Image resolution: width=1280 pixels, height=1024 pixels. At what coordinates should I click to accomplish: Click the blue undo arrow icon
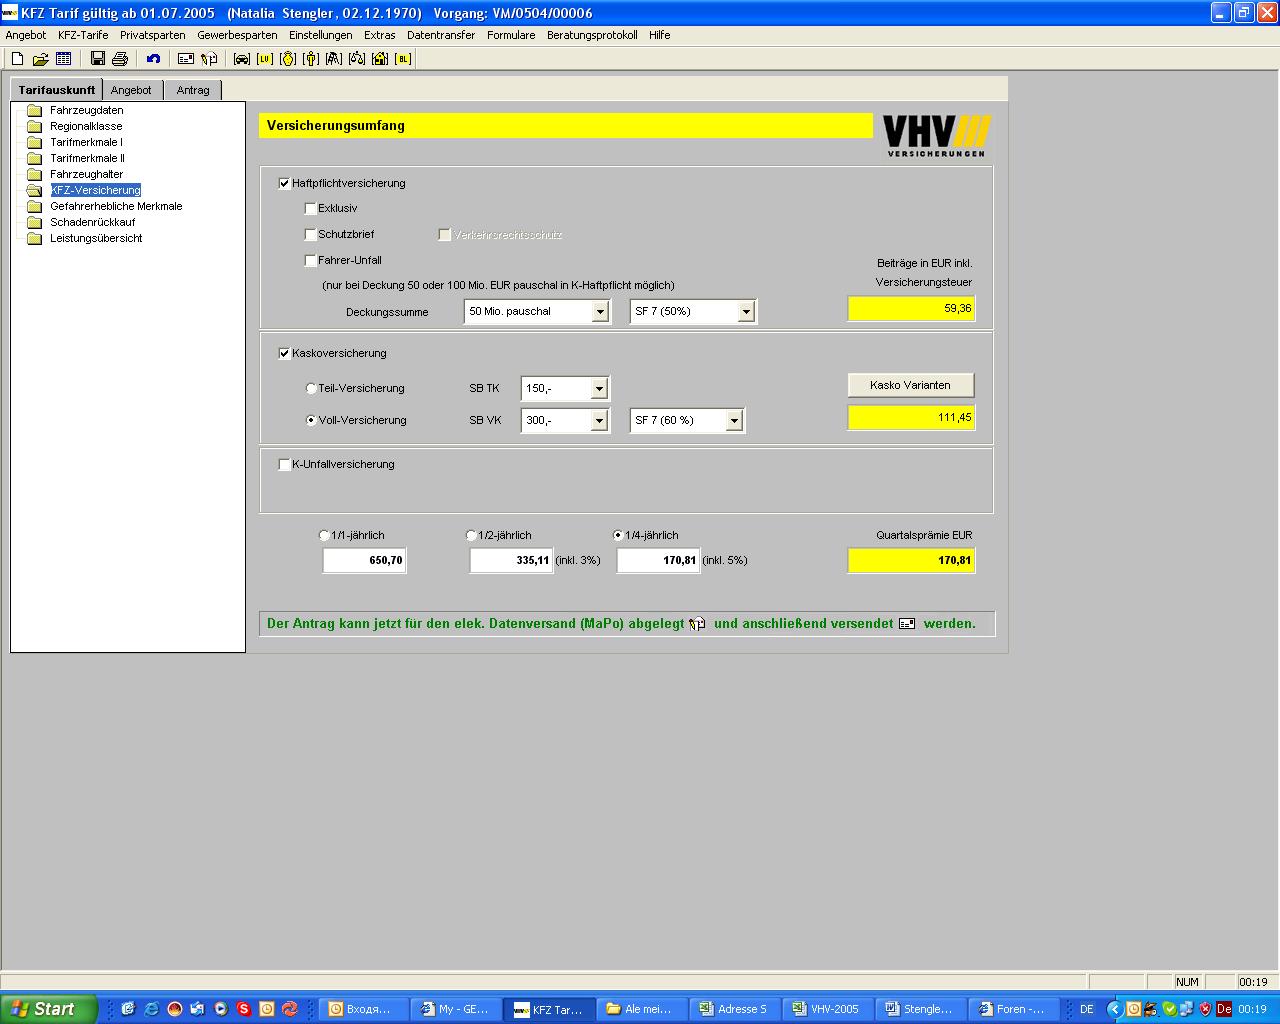153,59
